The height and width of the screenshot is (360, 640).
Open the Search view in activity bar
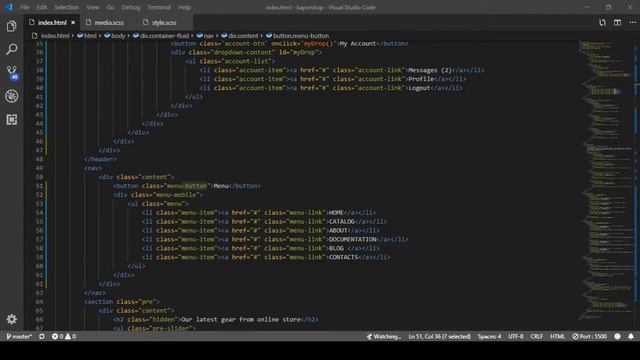11,49
